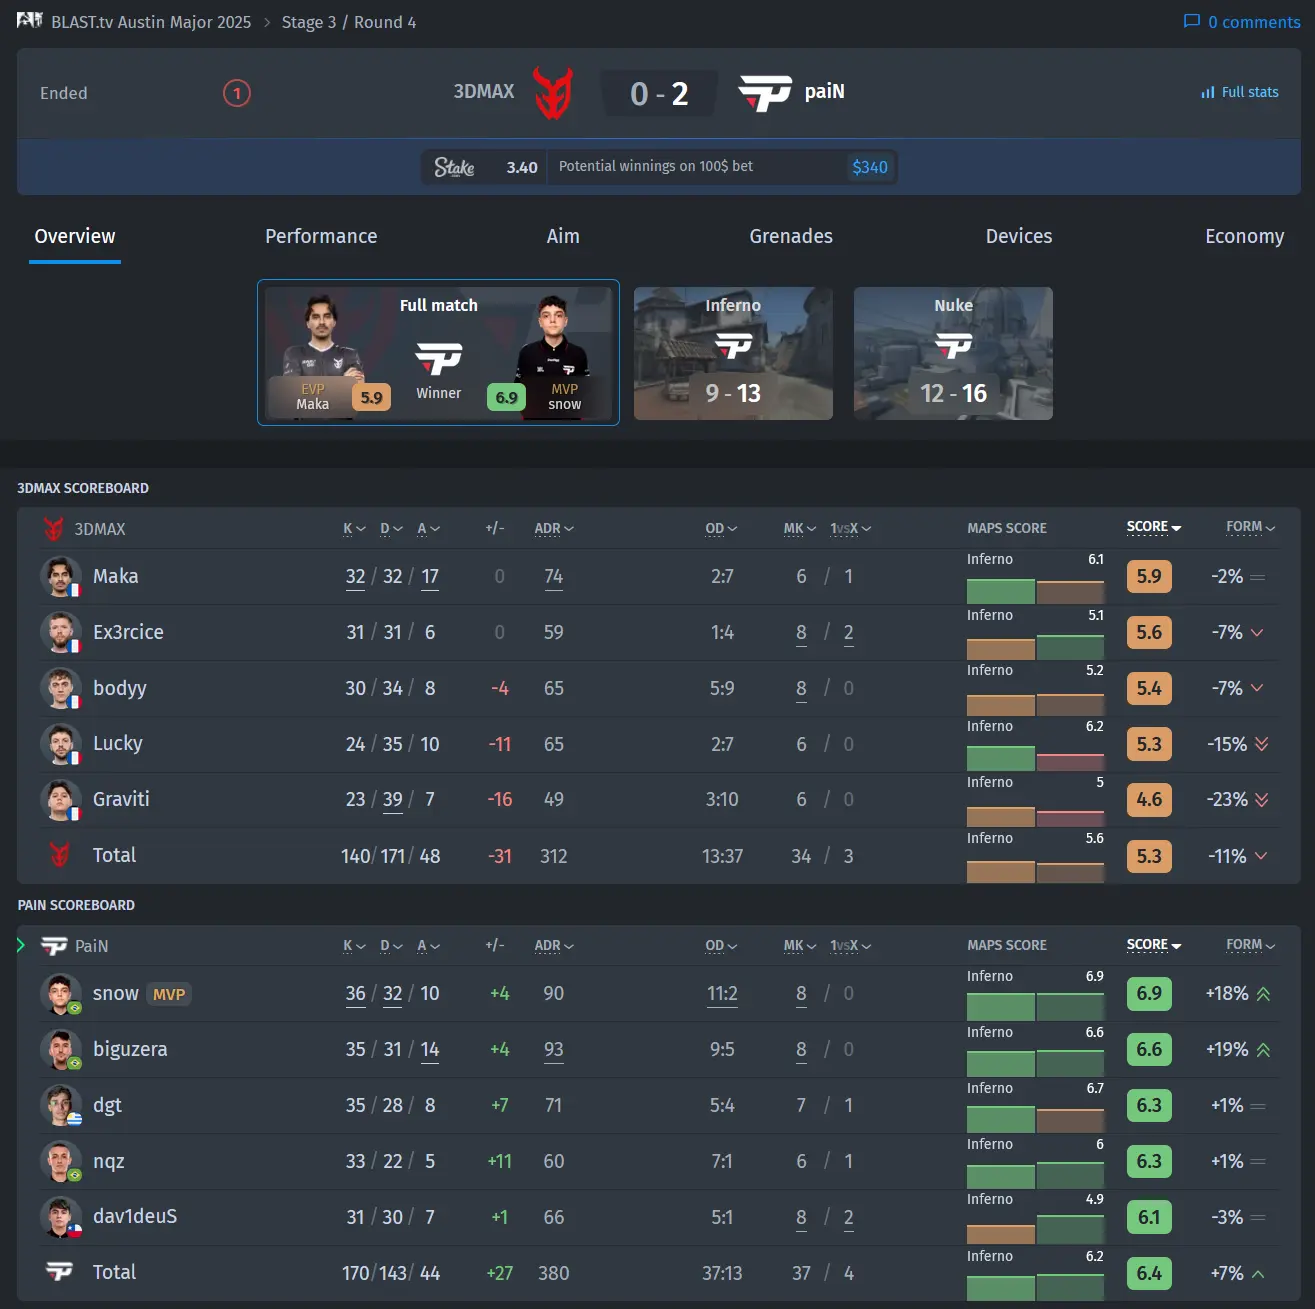
Task: Open dgt's player avatar
Action: coord(60,1105)
